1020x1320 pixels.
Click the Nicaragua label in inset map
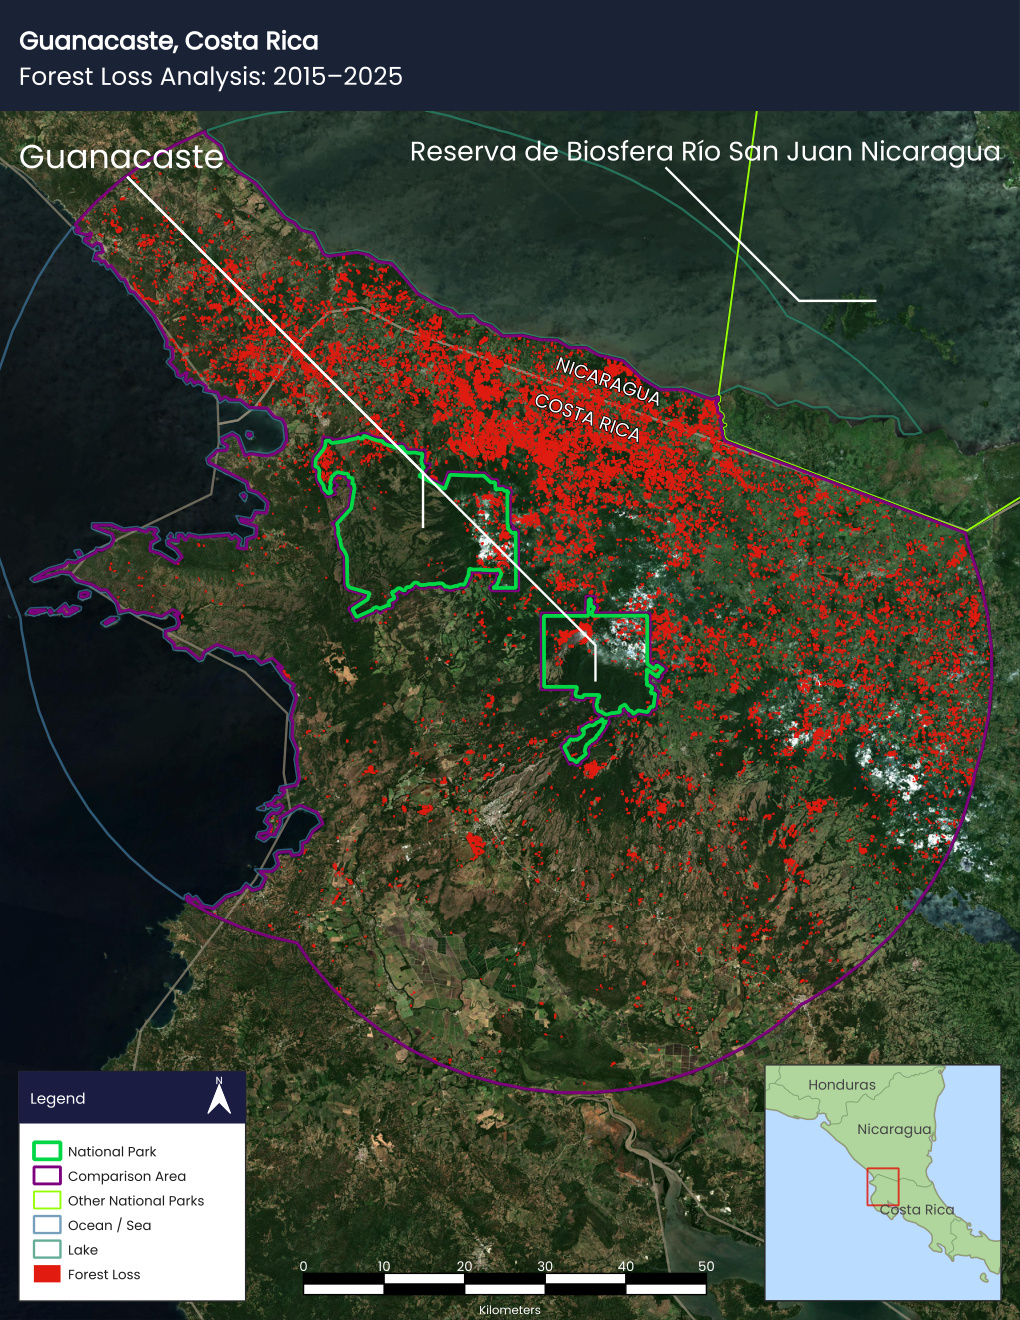point(894,1129)
